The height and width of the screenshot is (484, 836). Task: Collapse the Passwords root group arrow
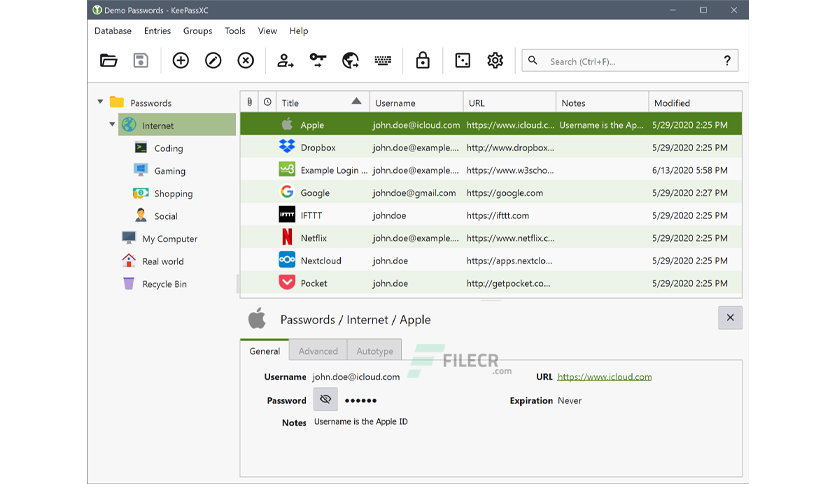[x=100, y=101]
